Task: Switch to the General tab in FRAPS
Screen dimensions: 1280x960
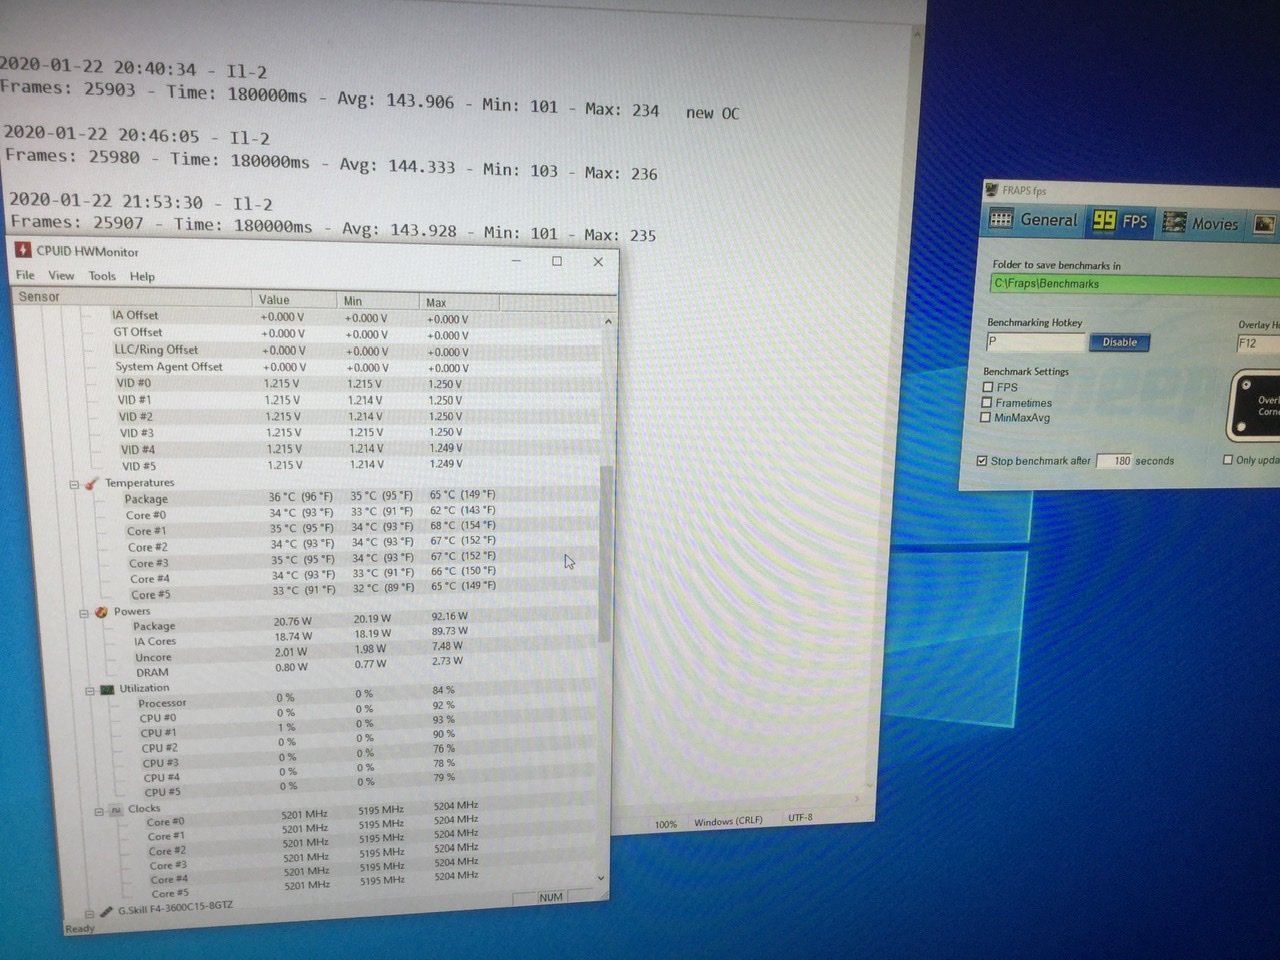Action: point(1033,220)
